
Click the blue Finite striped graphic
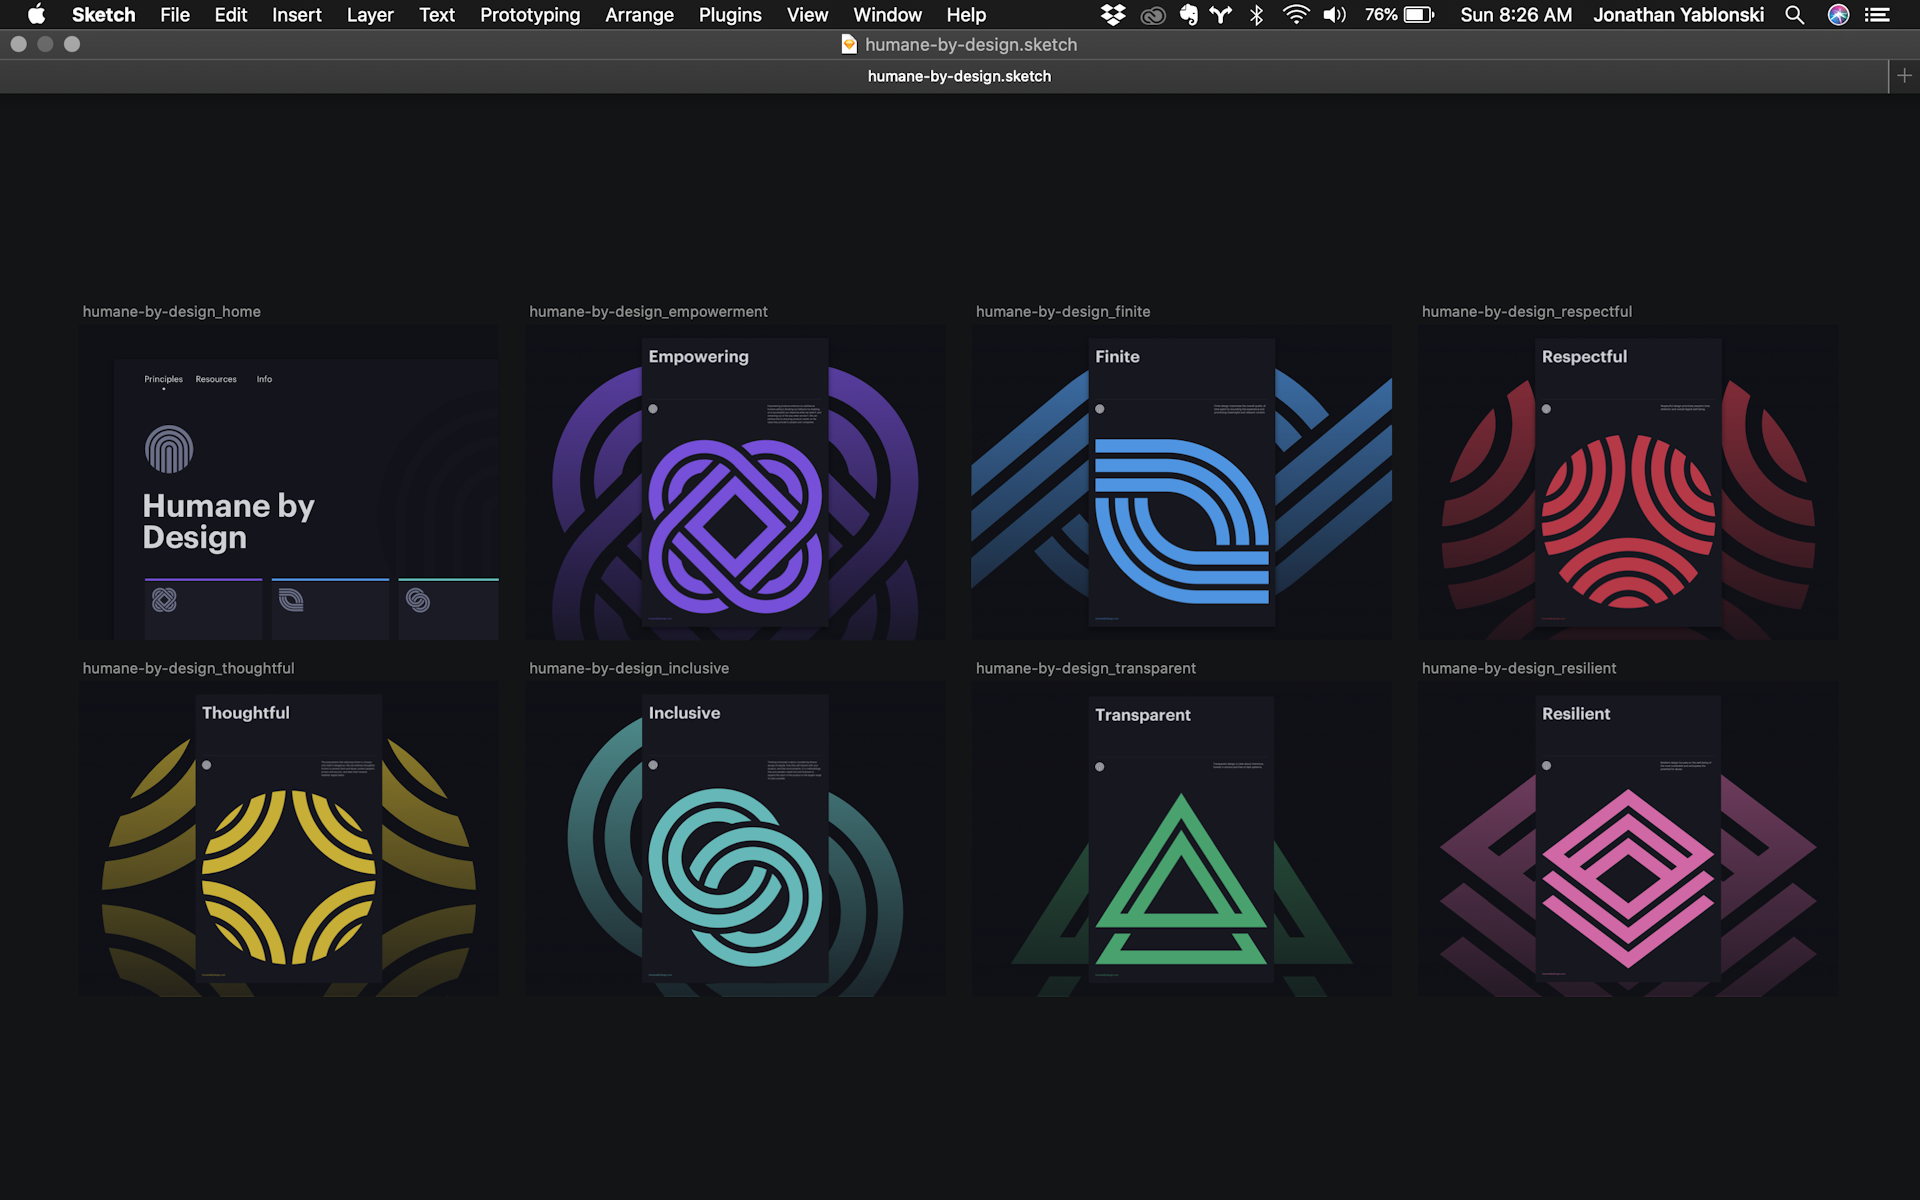[1182, 521]
